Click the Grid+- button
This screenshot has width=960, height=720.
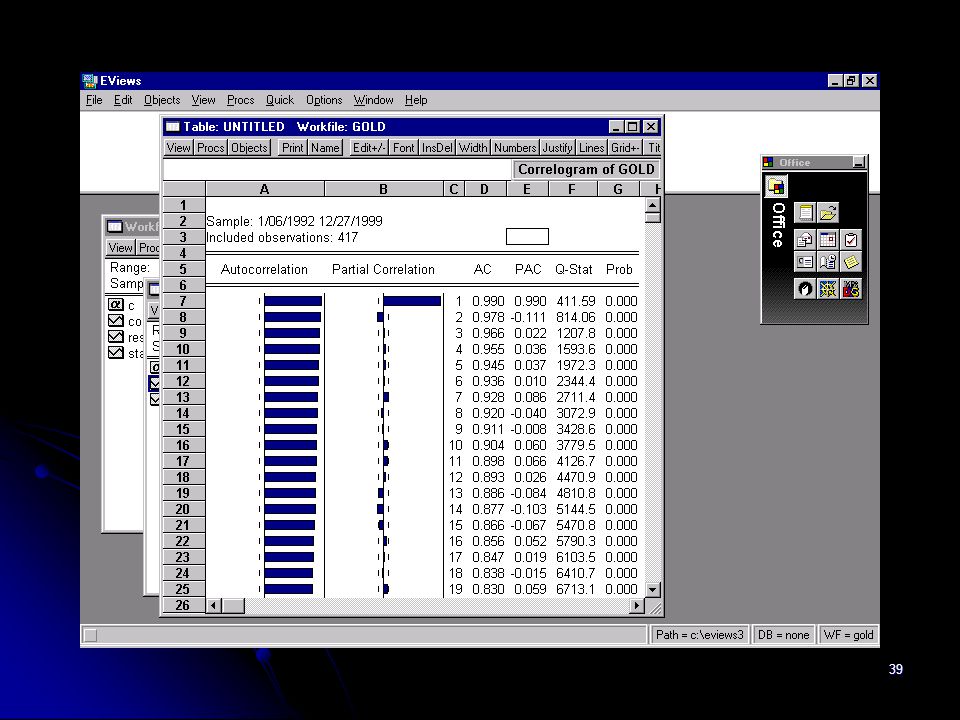point(625,148)
